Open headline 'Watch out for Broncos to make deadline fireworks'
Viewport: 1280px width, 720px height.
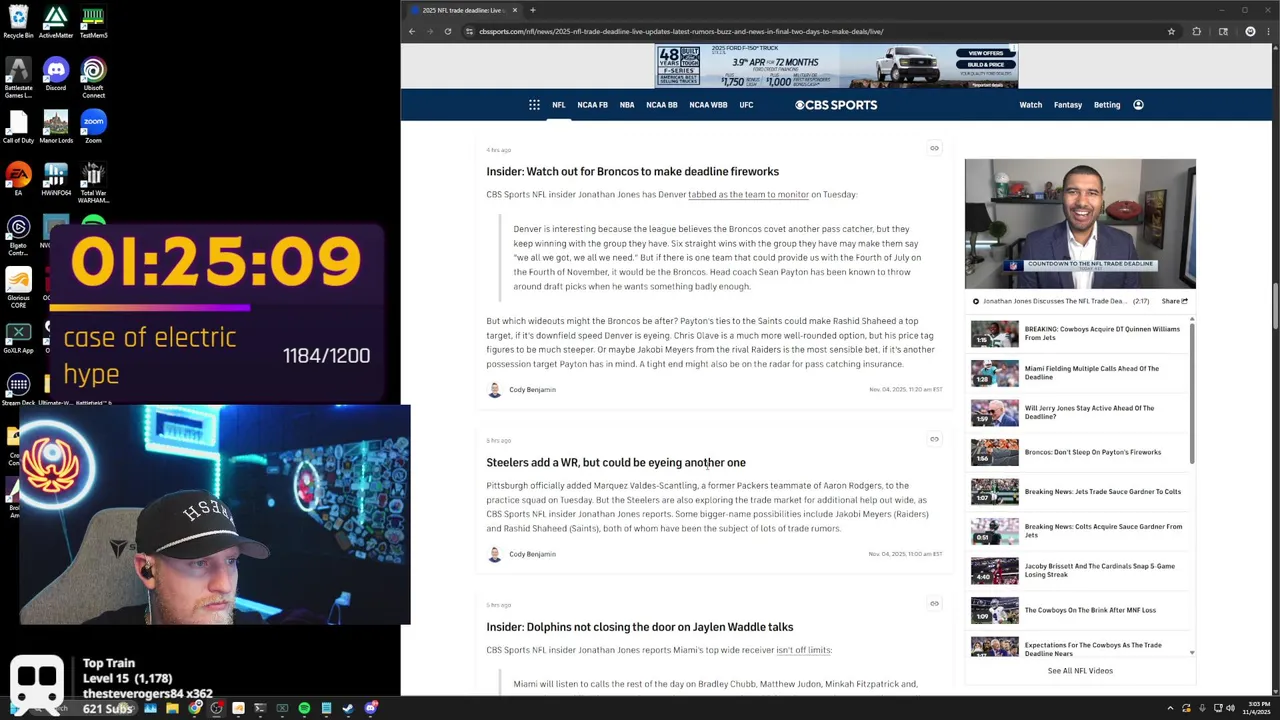tap(632, 171)
